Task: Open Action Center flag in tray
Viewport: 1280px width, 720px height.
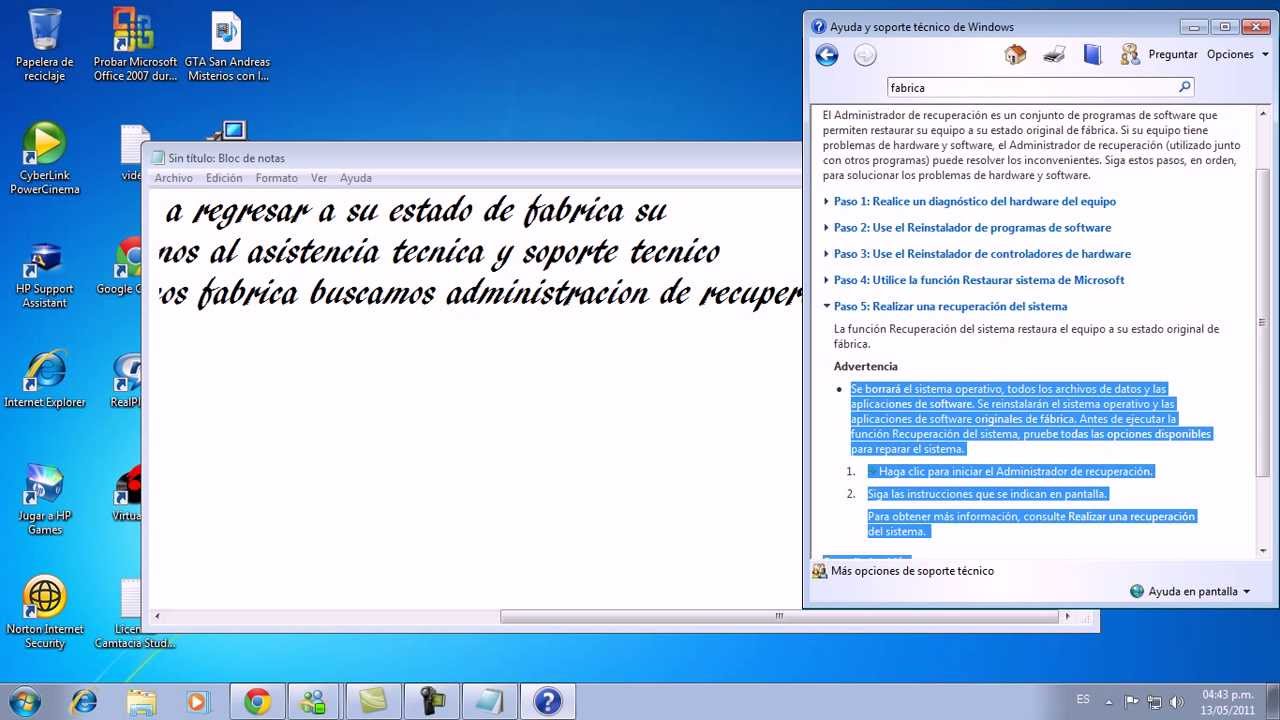Action: (1131, 702)
